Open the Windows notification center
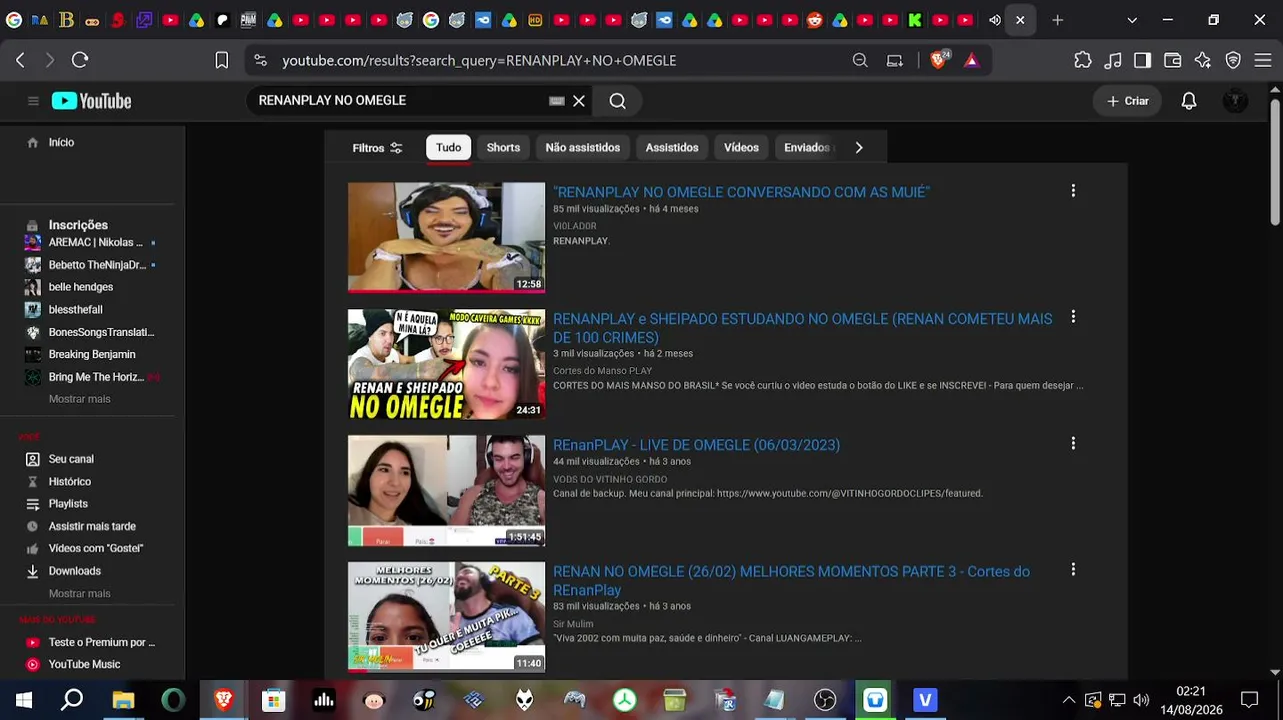Image resolution: width=1283 pixels, height=720 pixels. pyautogui.click(x=1249, y=700)
